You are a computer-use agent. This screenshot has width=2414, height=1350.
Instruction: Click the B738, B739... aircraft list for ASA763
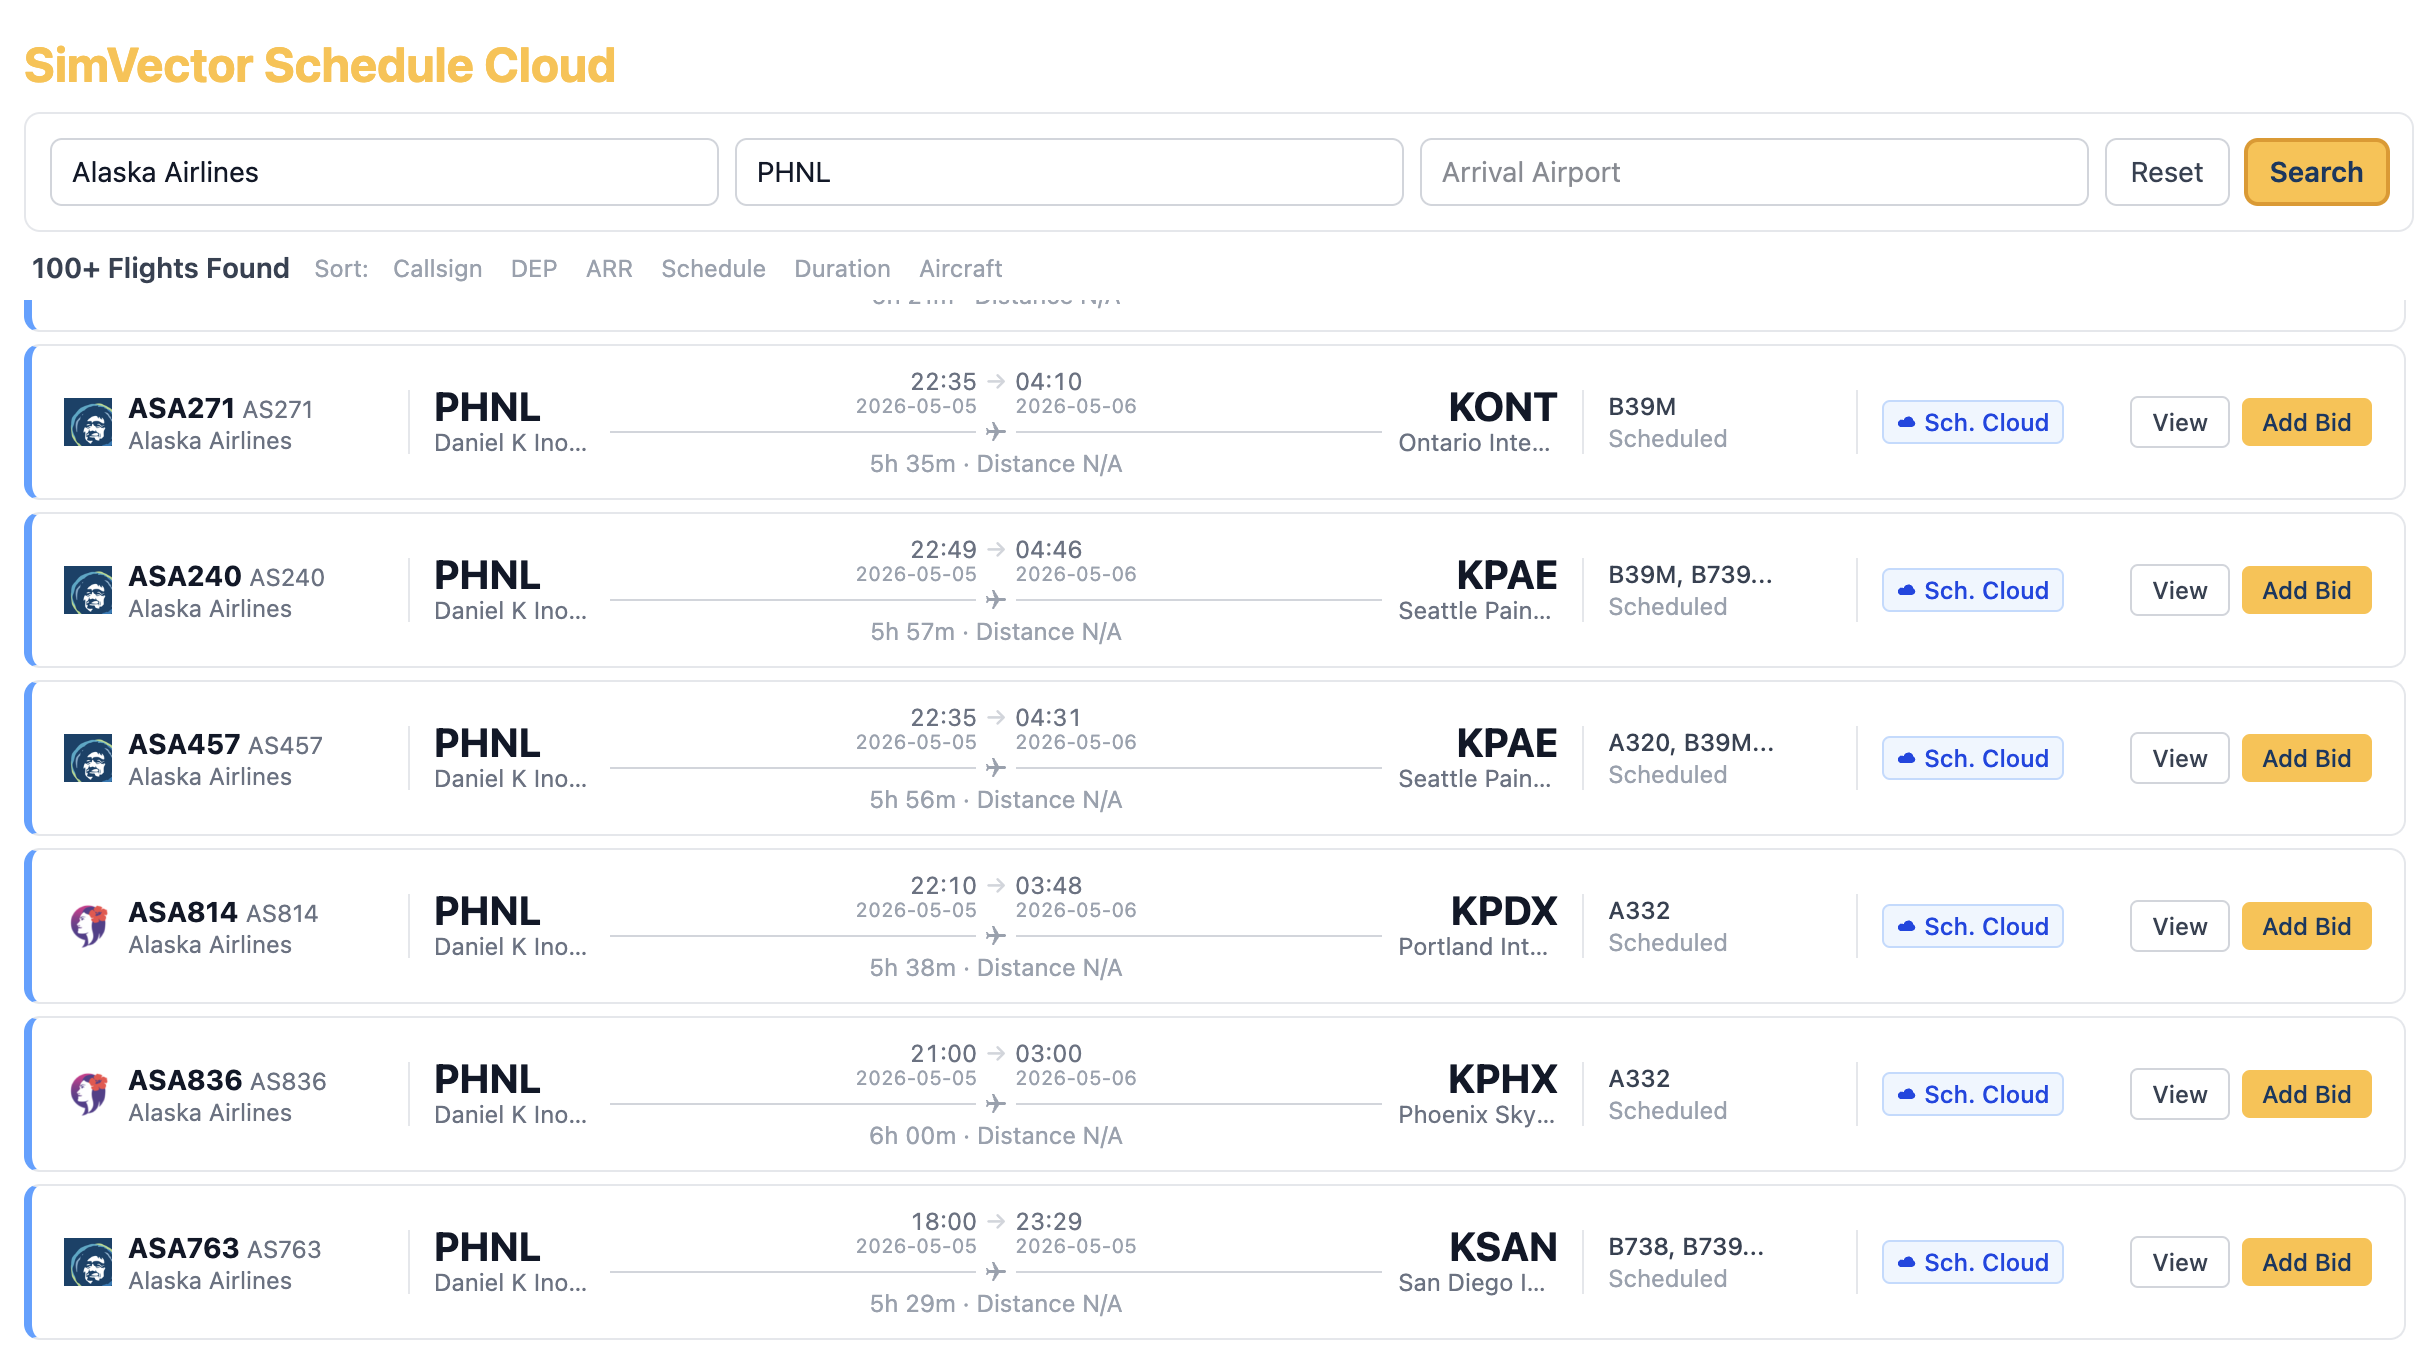[x=1686, y=1247]
